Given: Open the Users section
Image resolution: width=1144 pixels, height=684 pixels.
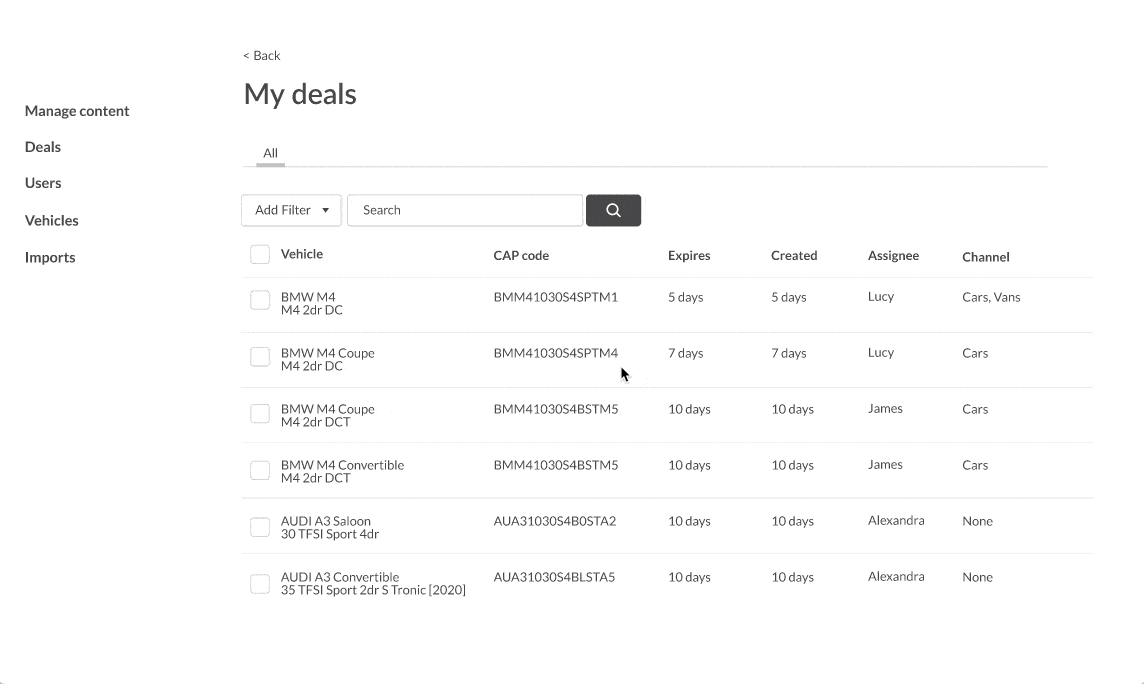Looking at the screenshot, I should 43,183.
